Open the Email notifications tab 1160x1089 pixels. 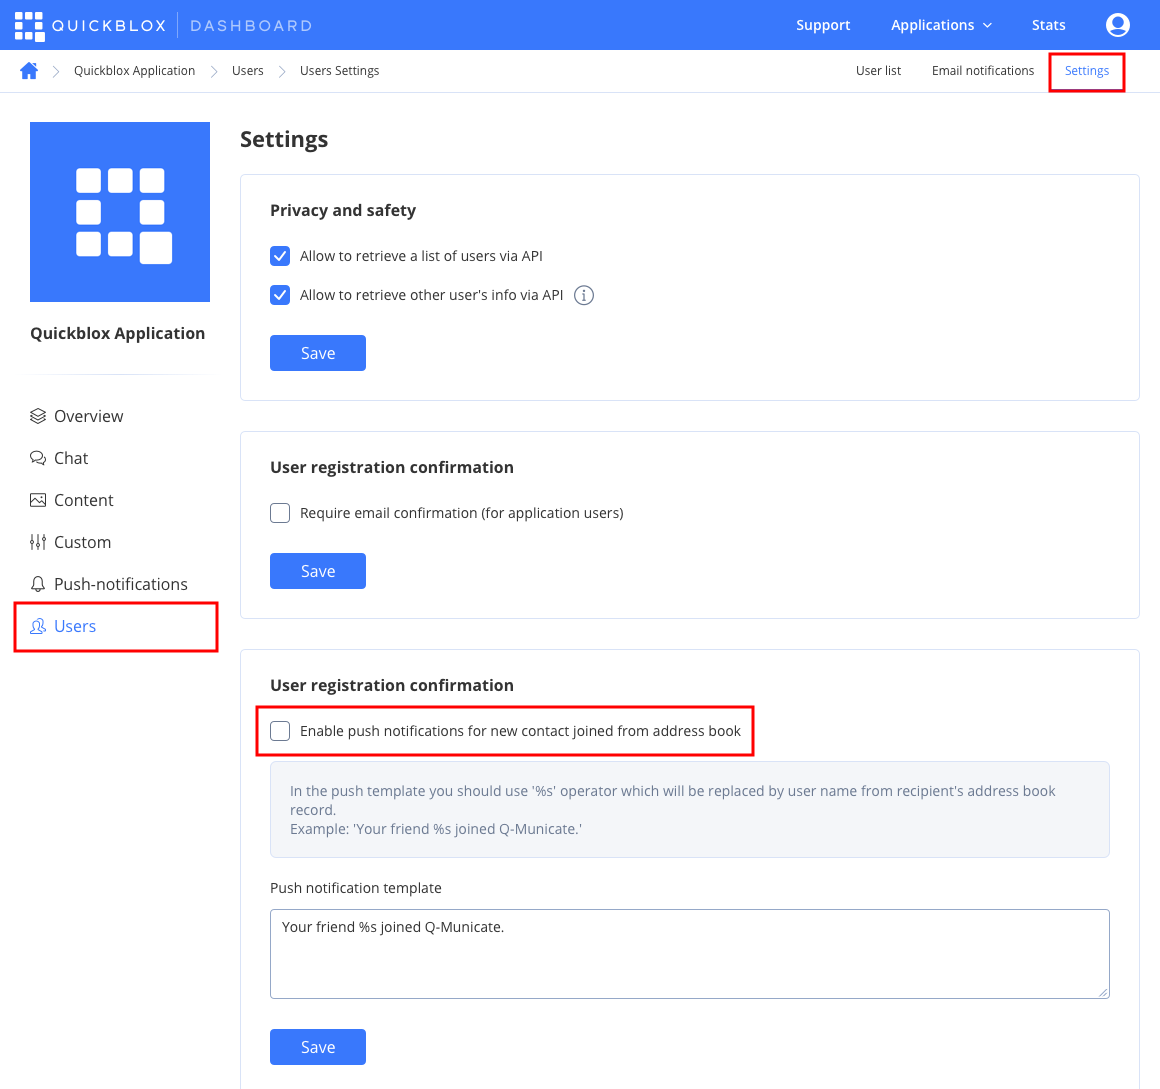click(x=982, y=70)
